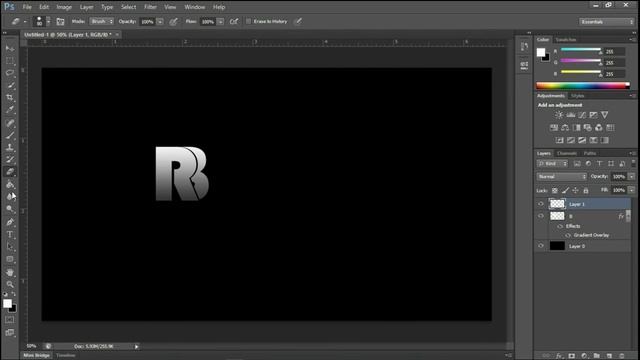Select the Clone Stamp tool
This screenshot has height=360, width=640.
(10, 147)
